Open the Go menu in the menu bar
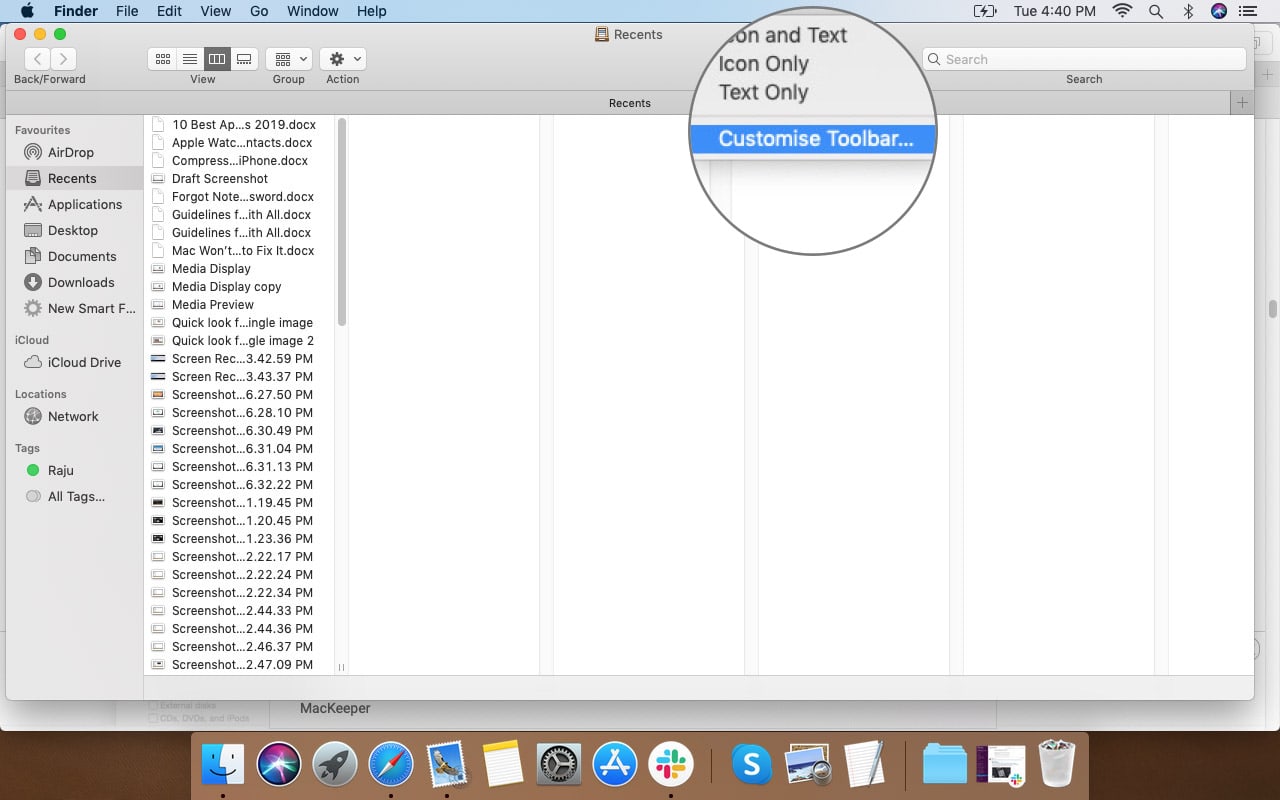Screen dimensions: 1280x800 (259, 11)
